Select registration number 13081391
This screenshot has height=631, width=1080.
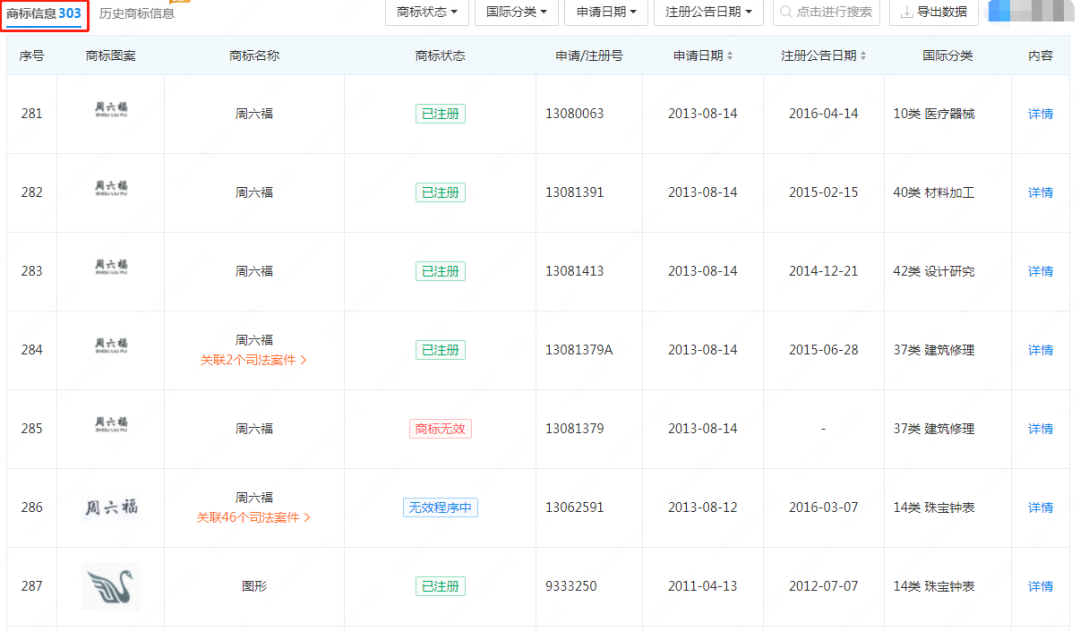pos(574,192)
